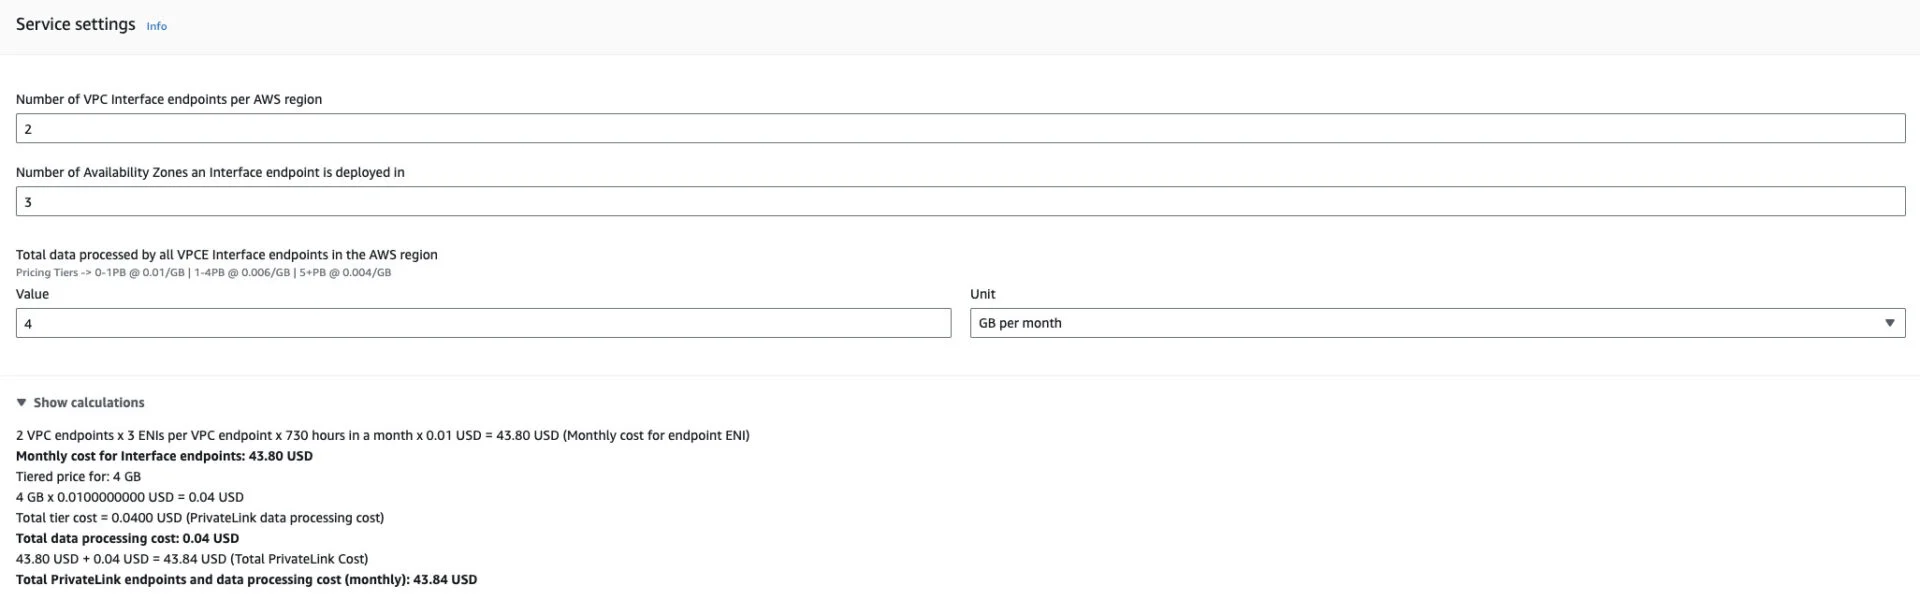Click the Total data processed label

[x=227, y=255]
